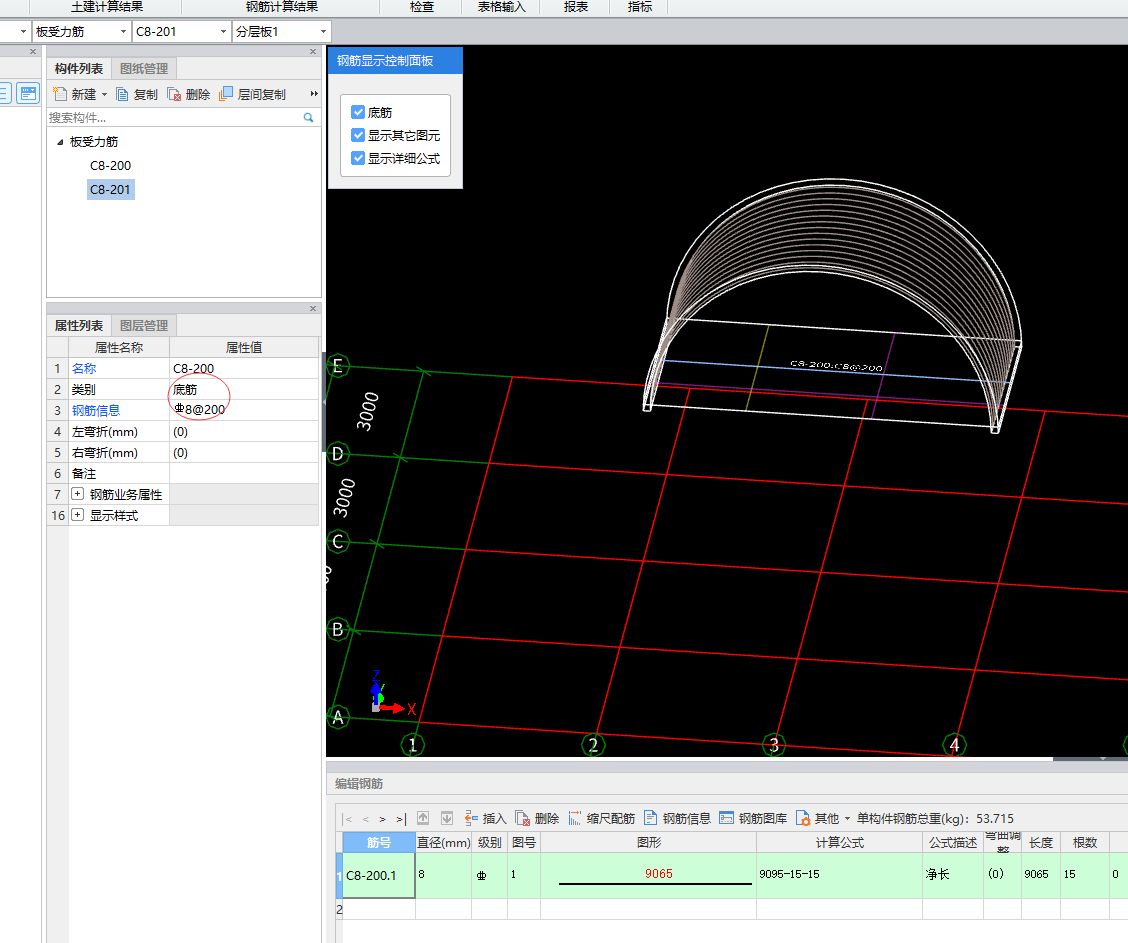Click the search magnifier icon in 搜索构件 box

[309, 117]
